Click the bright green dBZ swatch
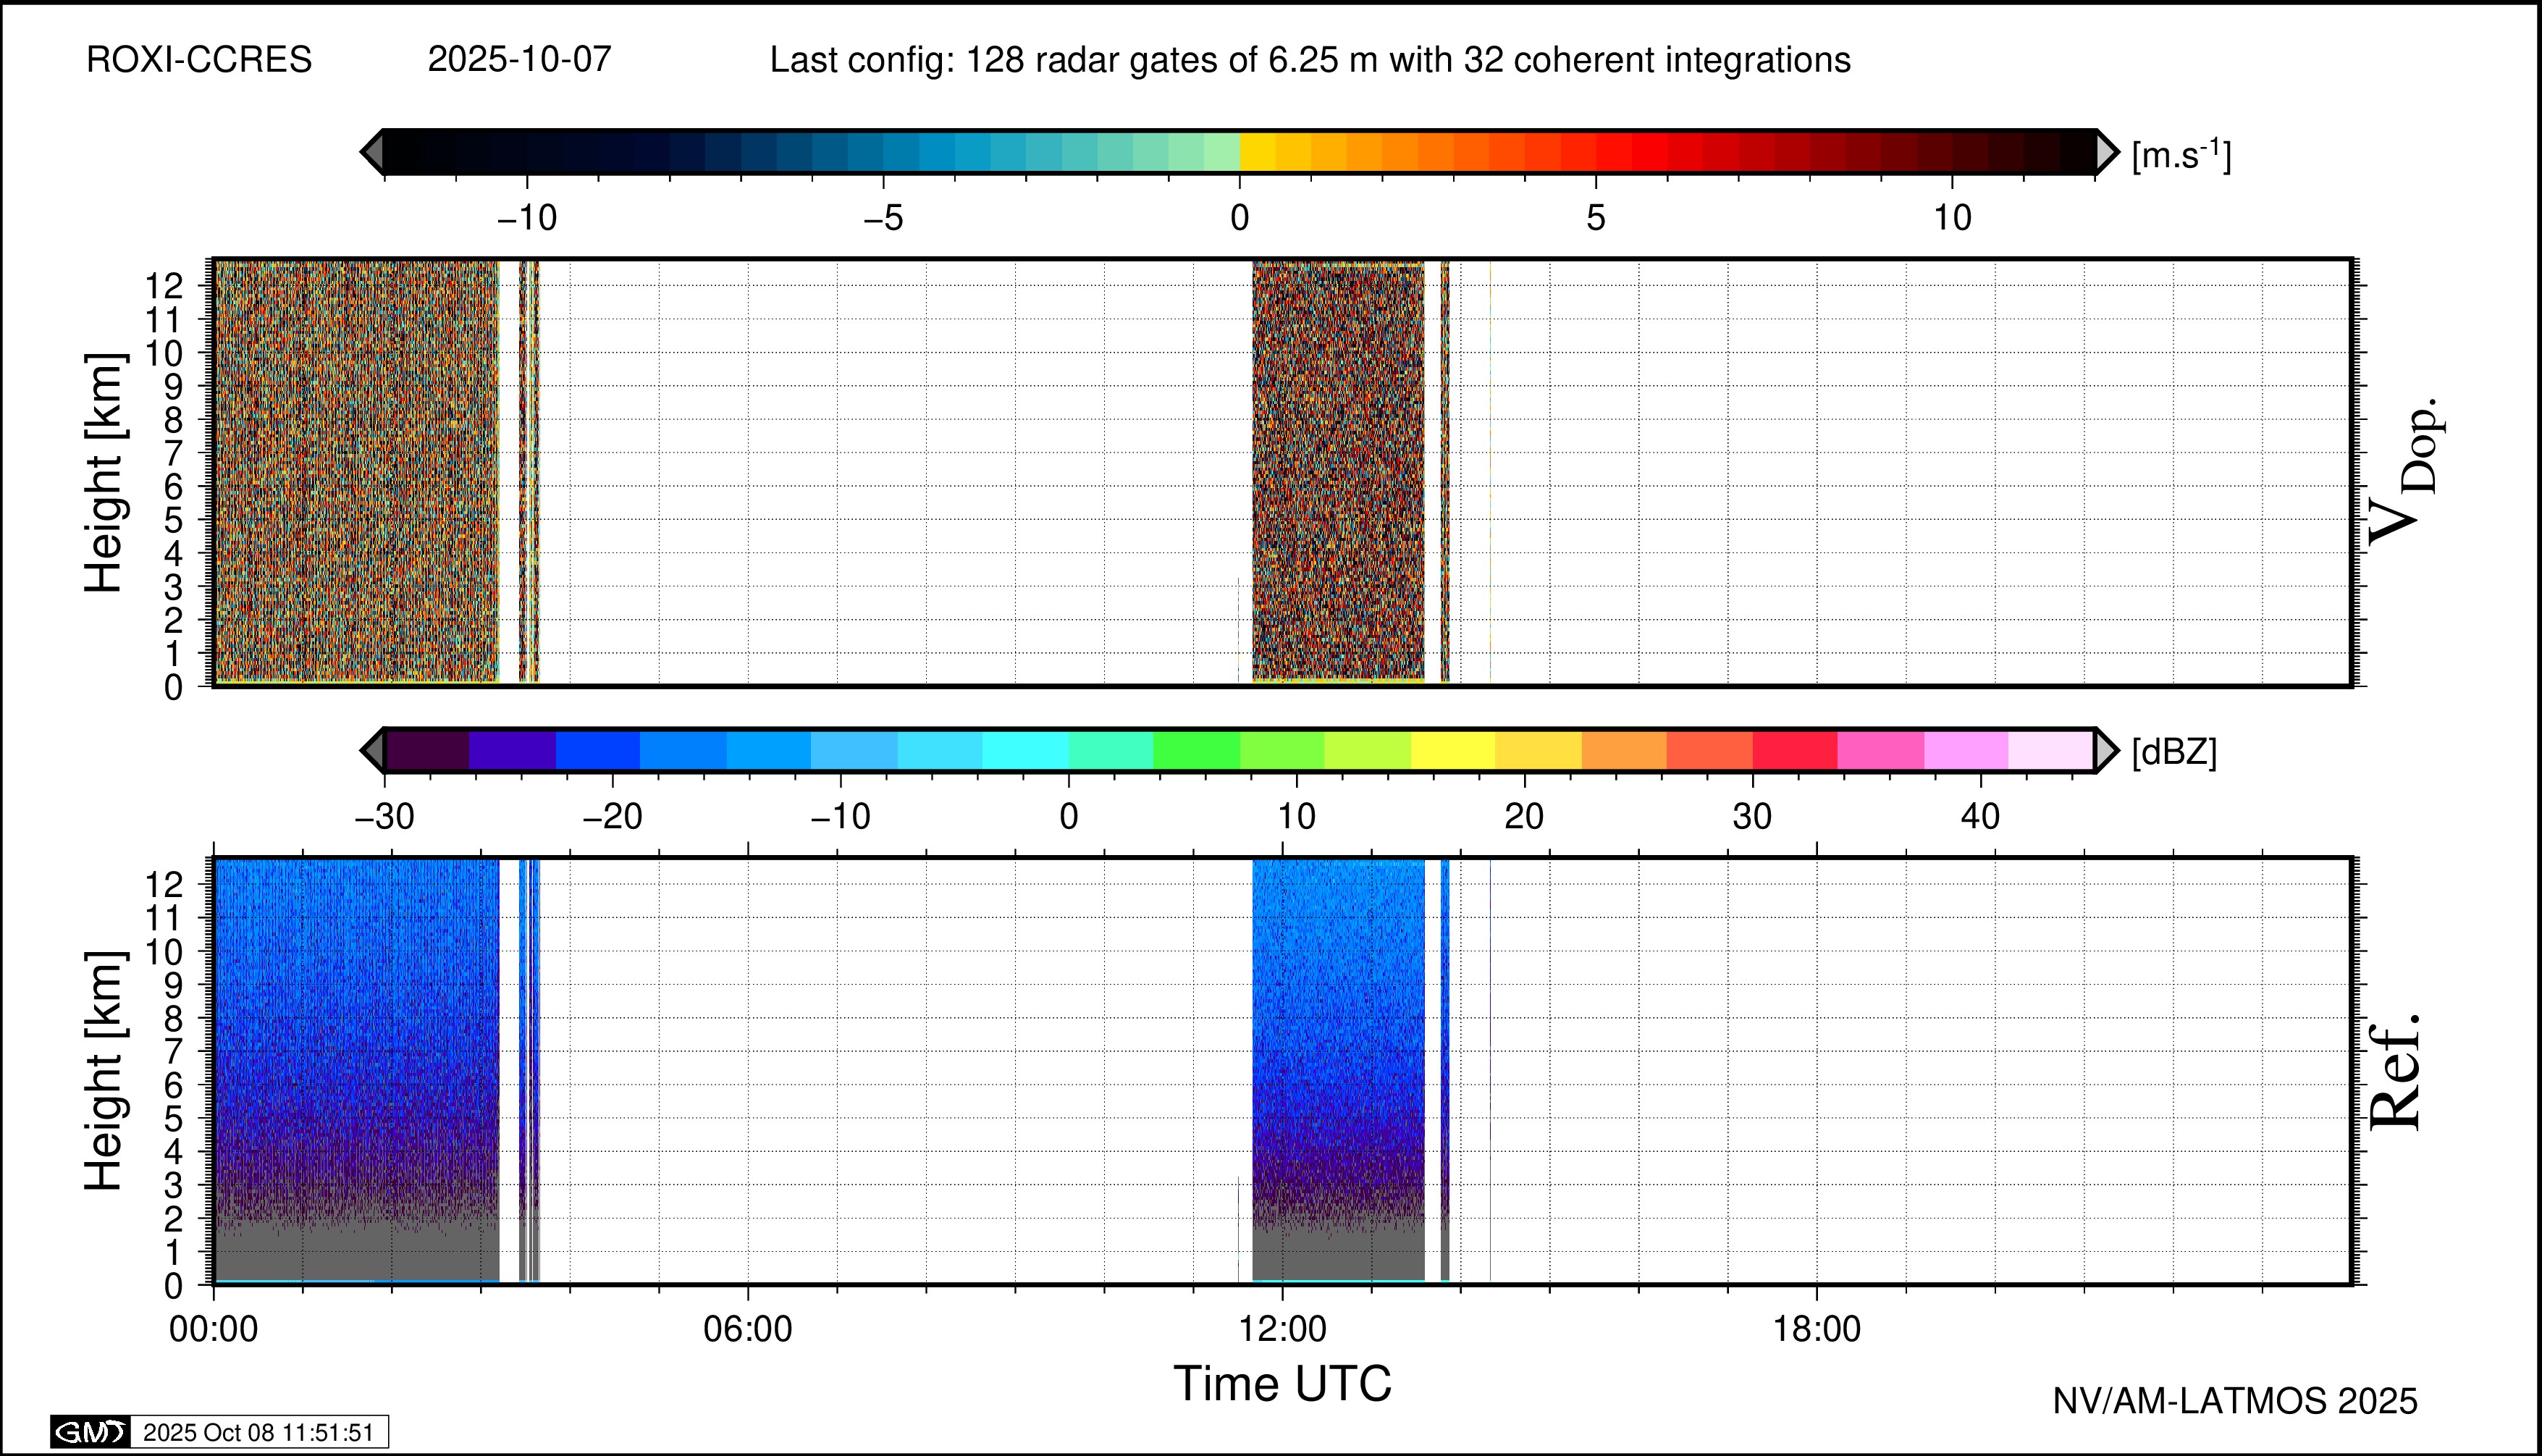This screenshot has height=1456, width=2542. coord(1196,750)
